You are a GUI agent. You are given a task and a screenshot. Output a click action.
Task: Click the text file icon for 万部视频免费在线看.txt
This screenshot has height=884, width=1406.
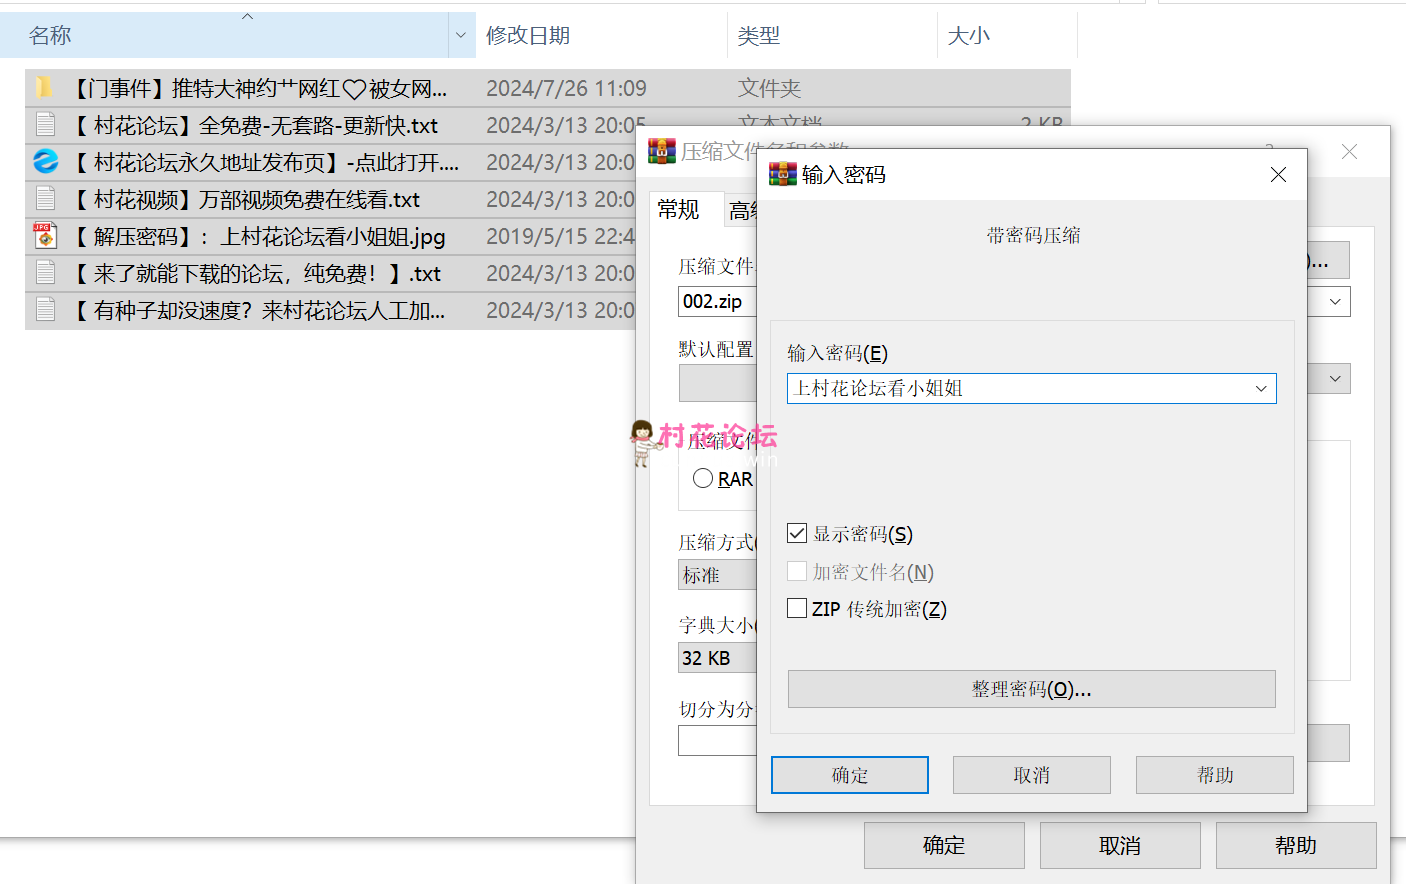45,198
